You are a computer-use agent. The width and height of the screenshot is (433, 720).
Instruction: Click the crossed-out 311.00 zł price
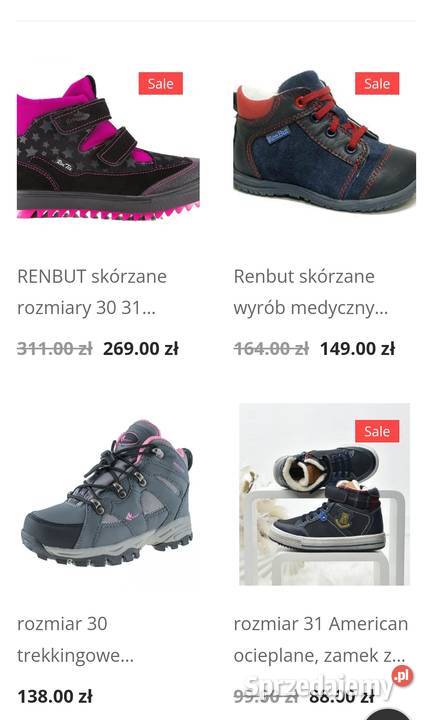tap(55, 349)
